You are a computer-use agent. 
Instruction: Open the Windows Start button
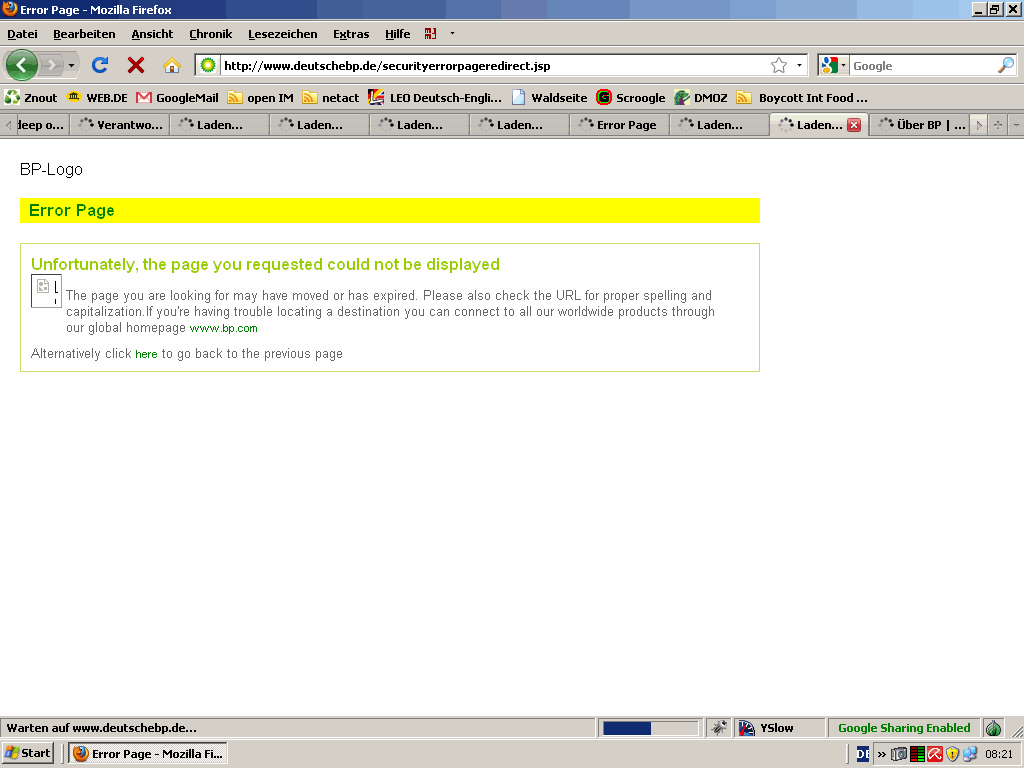click(27, 753)
